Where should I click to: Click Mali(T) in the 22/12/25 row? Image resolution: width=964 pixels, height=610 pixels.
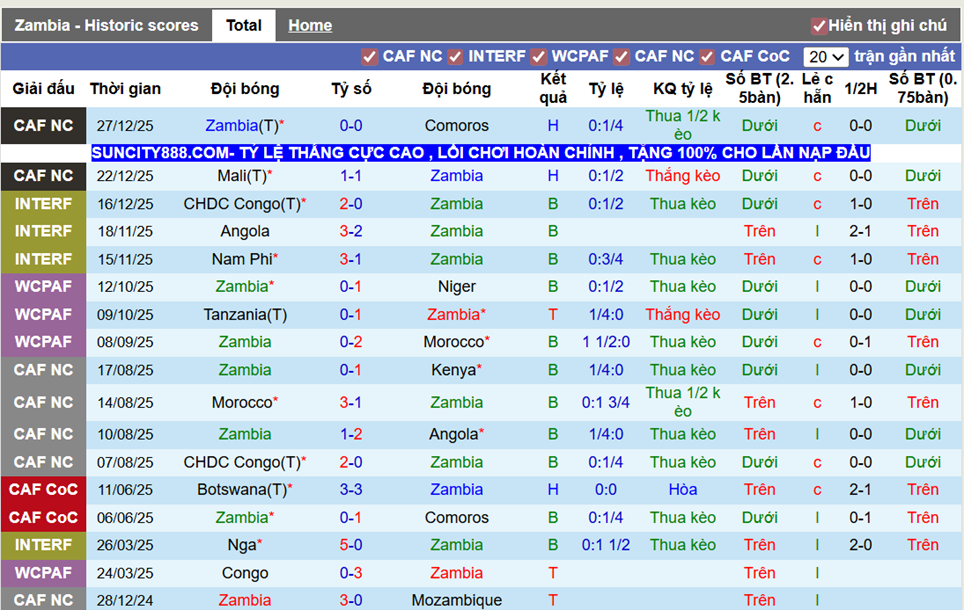point(245,176)
